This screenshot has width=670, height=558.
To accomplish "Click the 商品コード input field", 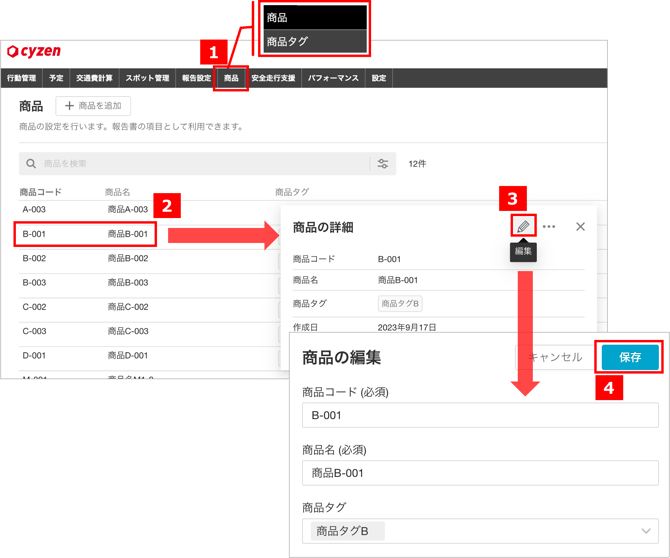I will pos(480,416).
